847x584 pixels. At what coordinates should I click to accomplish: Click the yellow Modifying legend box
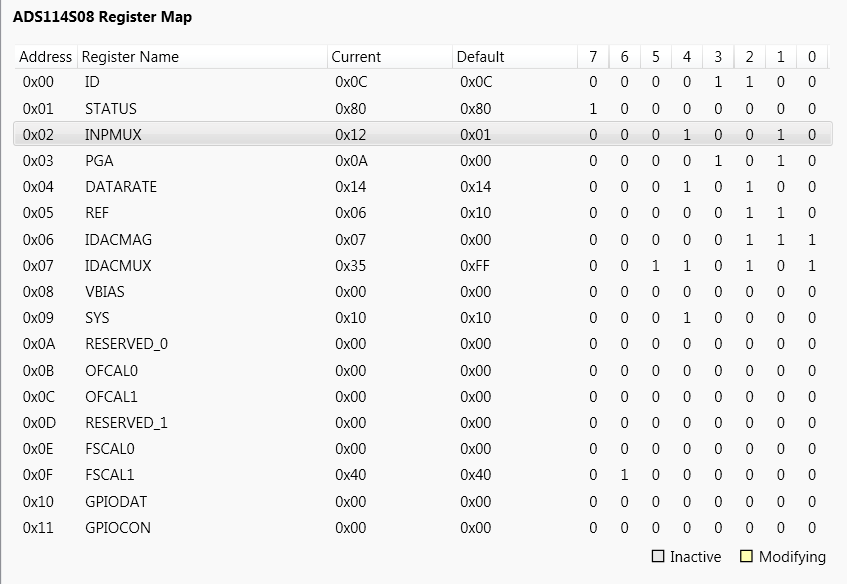pyautogui.click(x=746, y=556)
